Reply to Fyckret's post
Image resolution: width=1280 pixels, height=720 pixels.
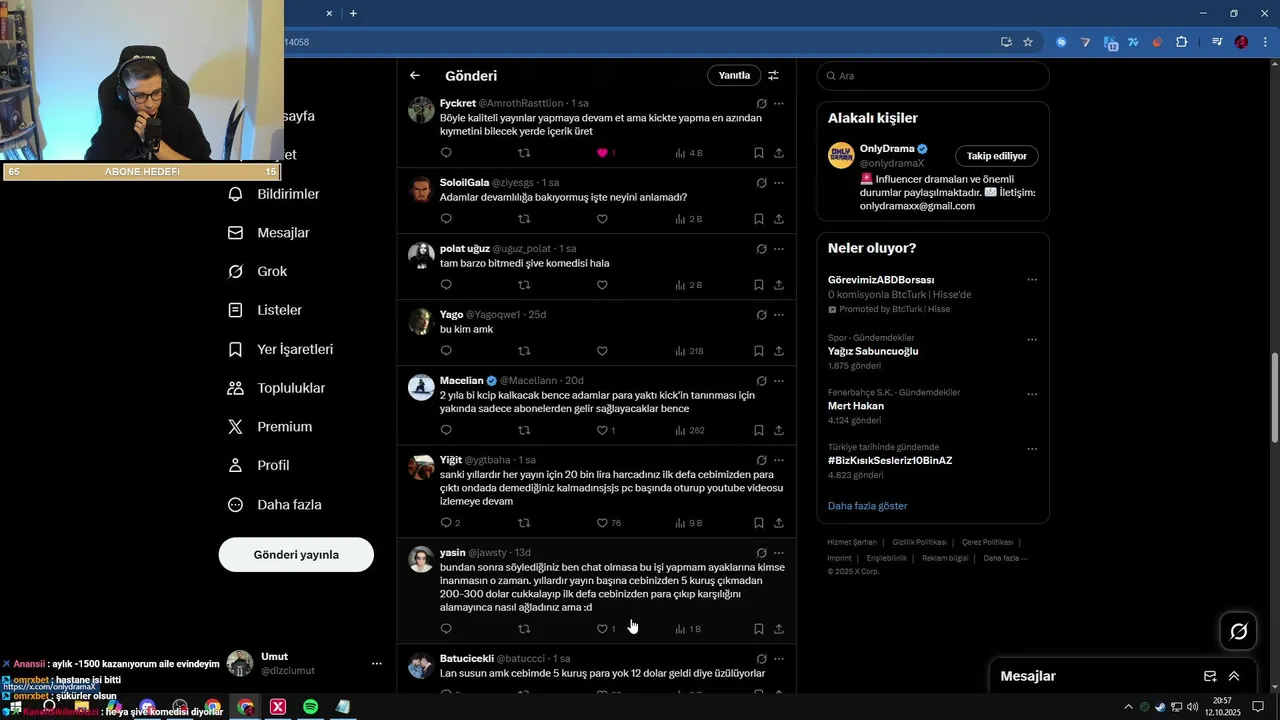tap(446, 153)
